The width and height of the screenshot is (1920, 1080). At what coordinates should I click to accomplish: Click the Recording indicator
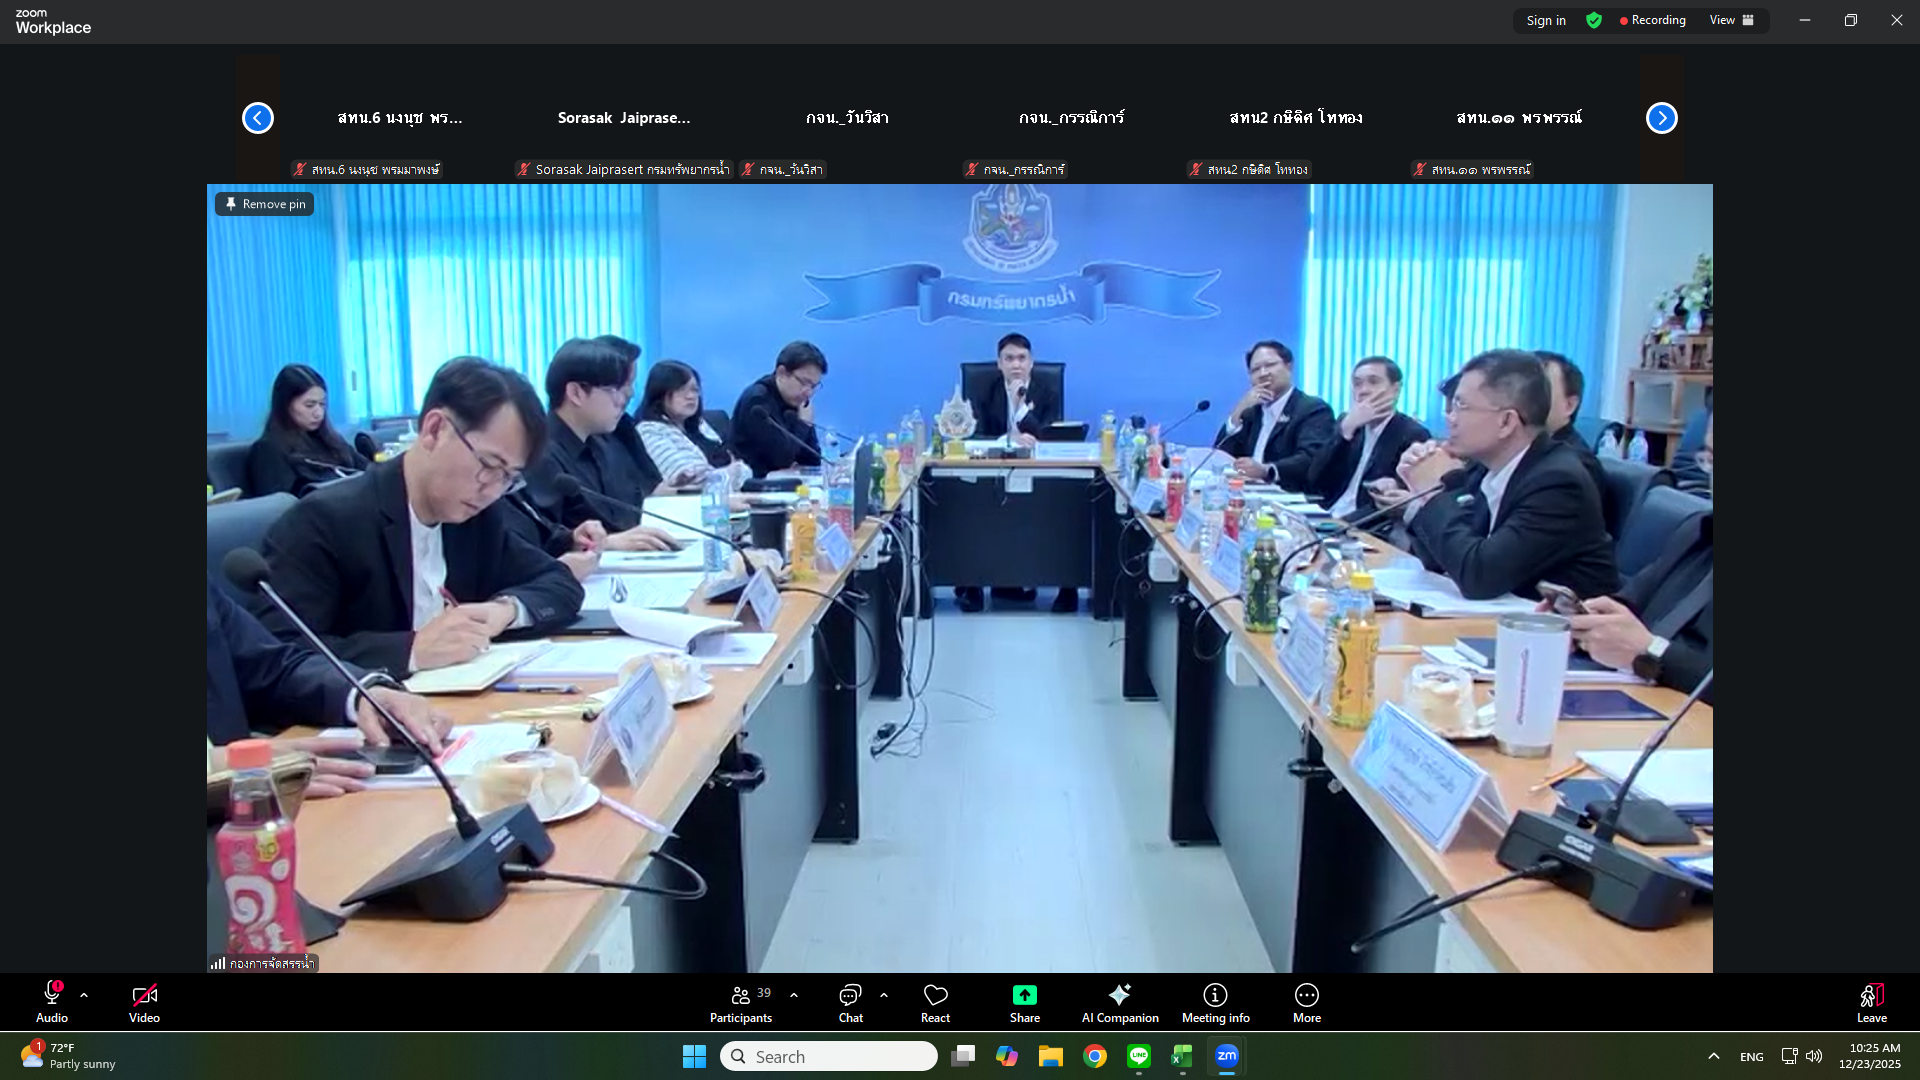tap(1652, 20)
